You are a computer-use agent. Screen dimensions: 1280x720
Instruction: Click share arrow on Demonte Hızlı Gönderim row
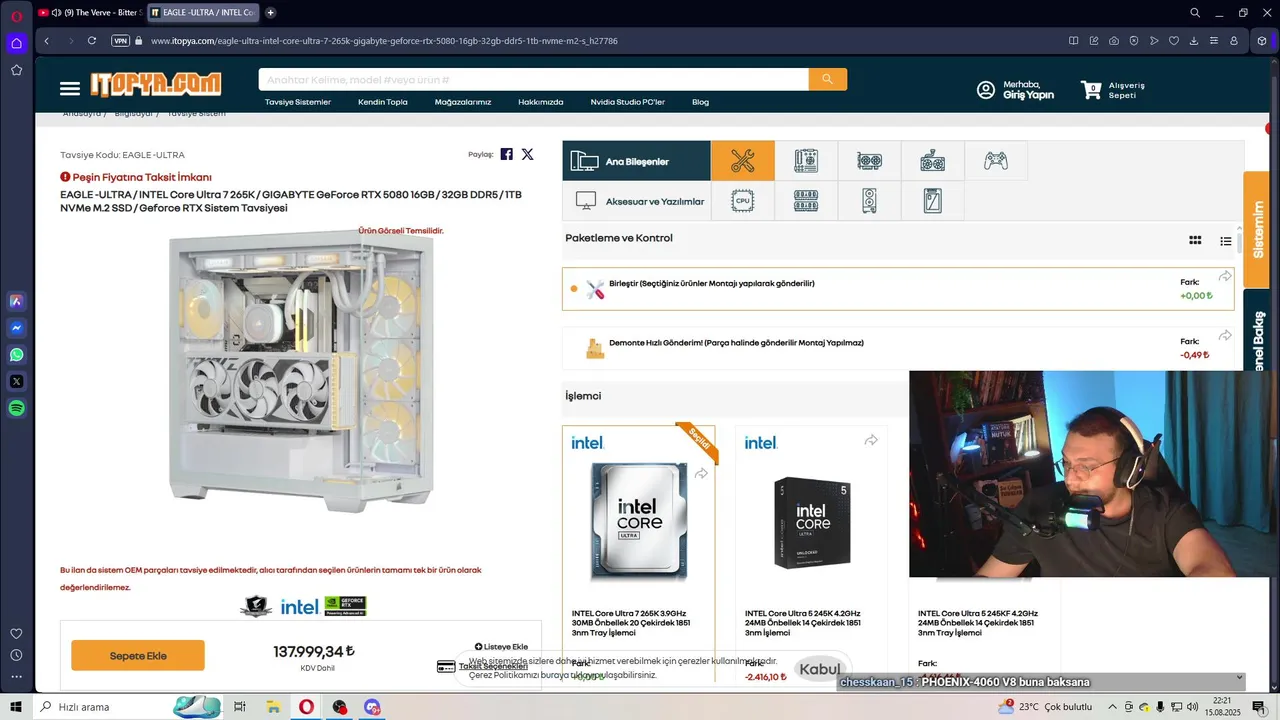point(1225,336)
